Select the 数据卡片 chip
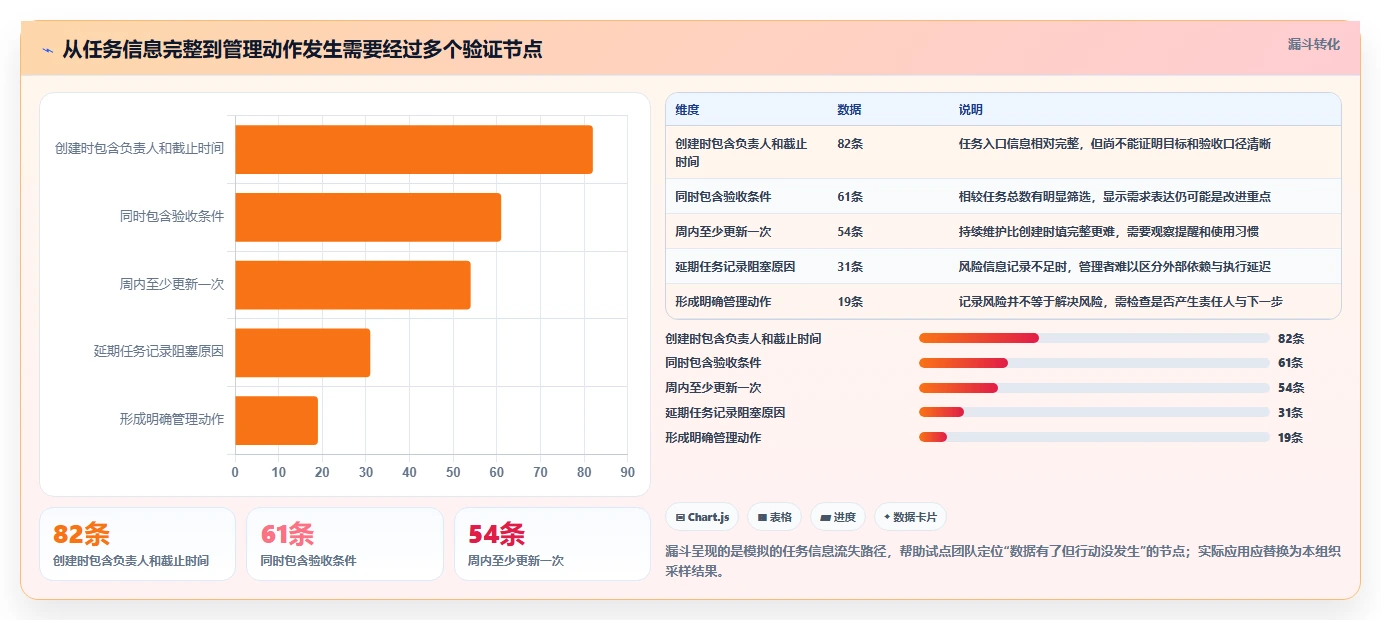The height and width of the screenshot is (620, 1381). point(910,517)
